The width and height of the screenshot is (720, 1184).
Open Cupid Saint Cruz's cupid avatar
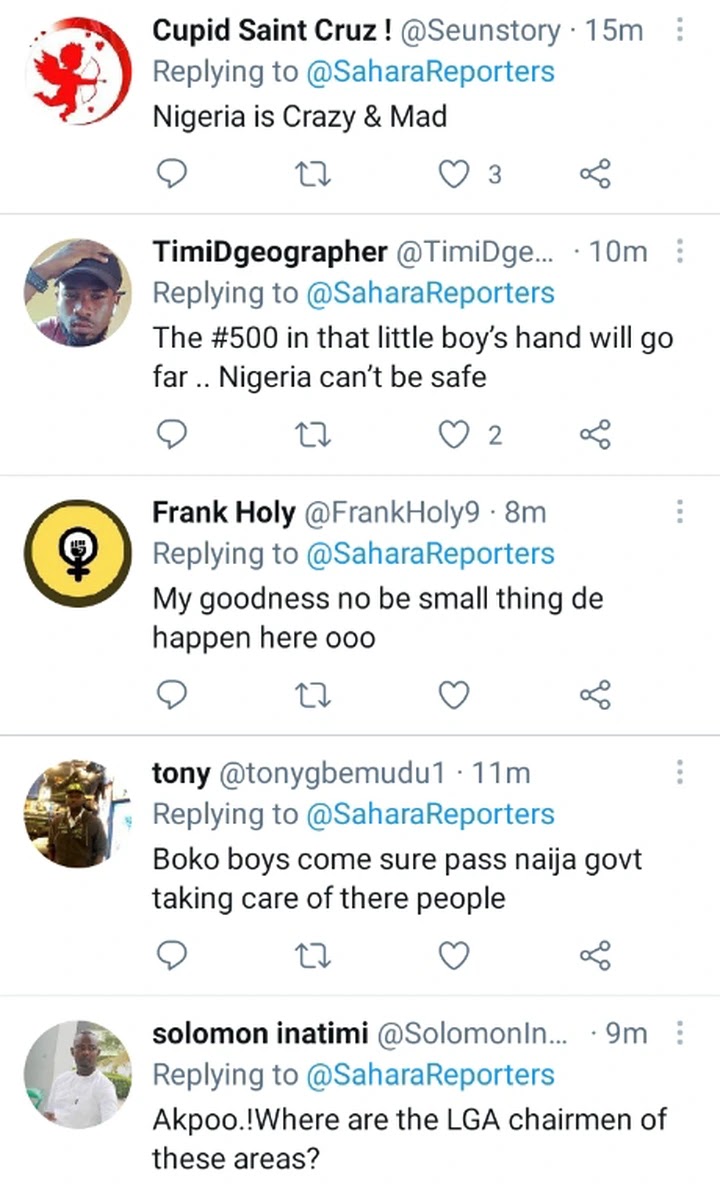tap(78, 72)
